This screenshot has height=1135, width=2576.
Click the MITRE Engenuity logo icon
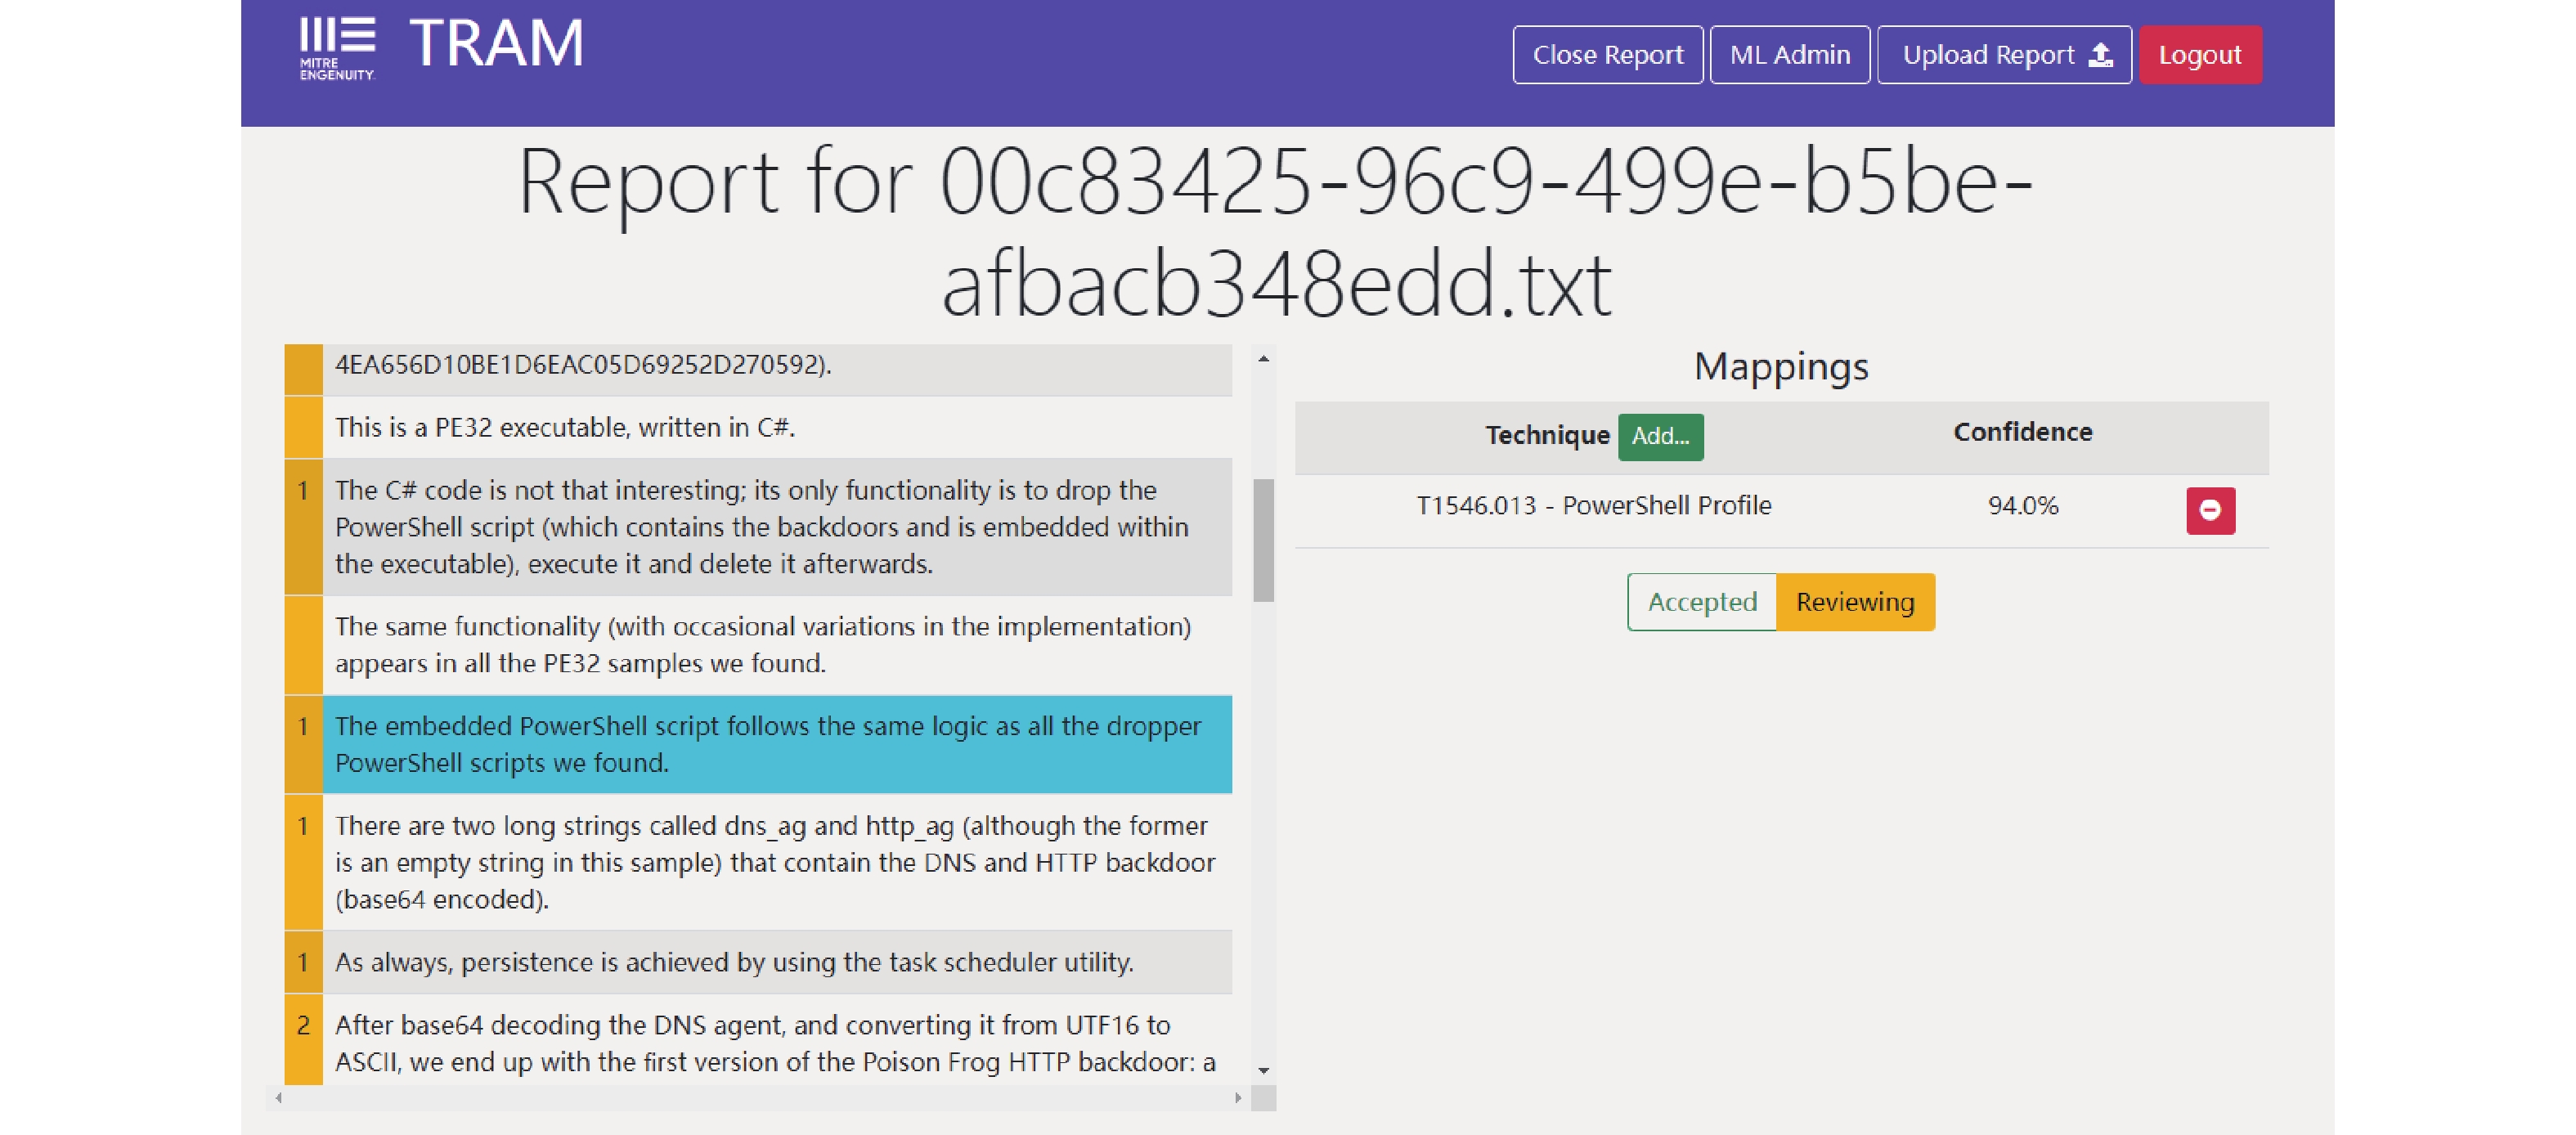pyautogui.click(x=337, y=47)
